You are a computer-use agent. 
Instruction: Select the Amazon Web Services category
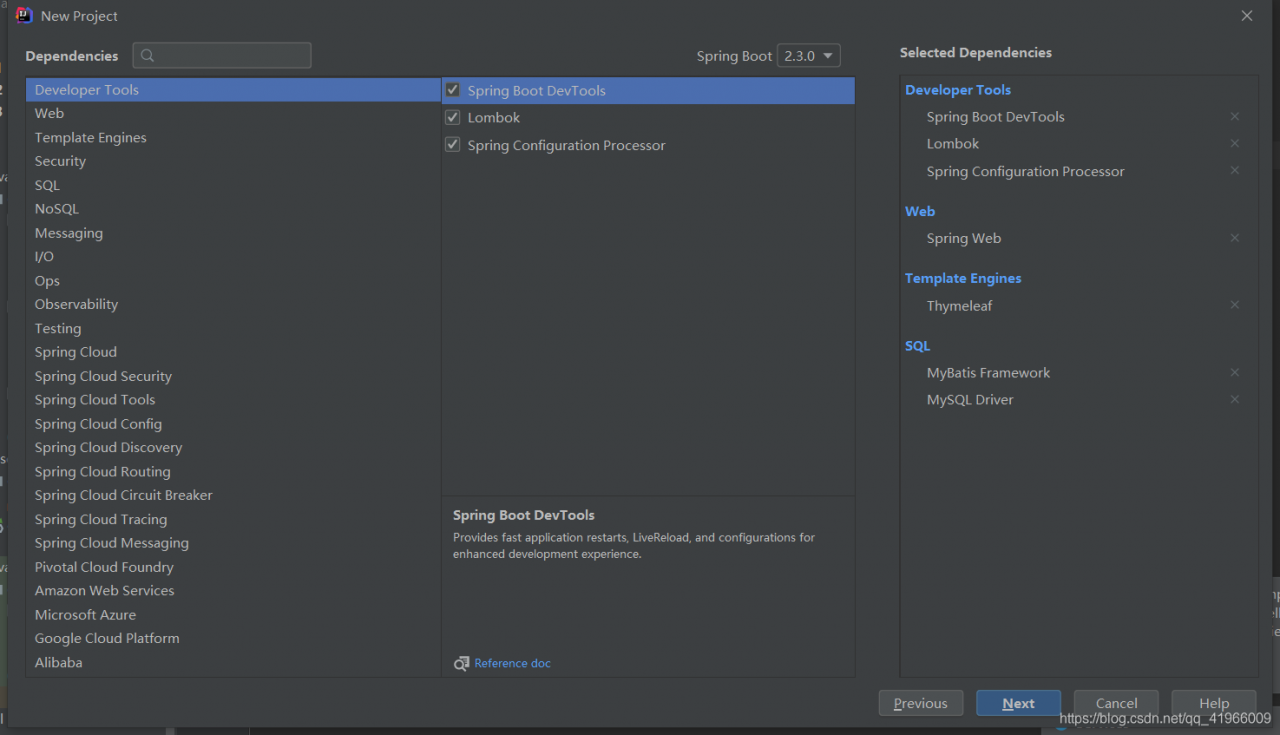tap(233, 590)
